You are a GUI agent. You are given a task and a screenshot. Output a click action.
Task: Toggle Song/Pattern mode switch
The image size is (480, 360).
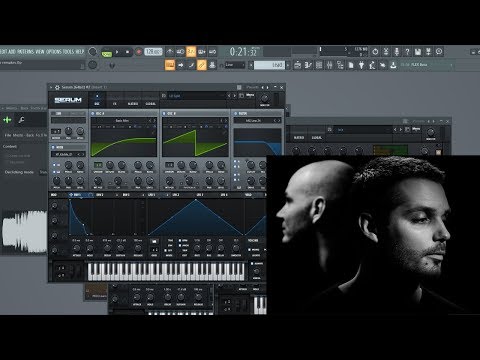pos(107,53)
